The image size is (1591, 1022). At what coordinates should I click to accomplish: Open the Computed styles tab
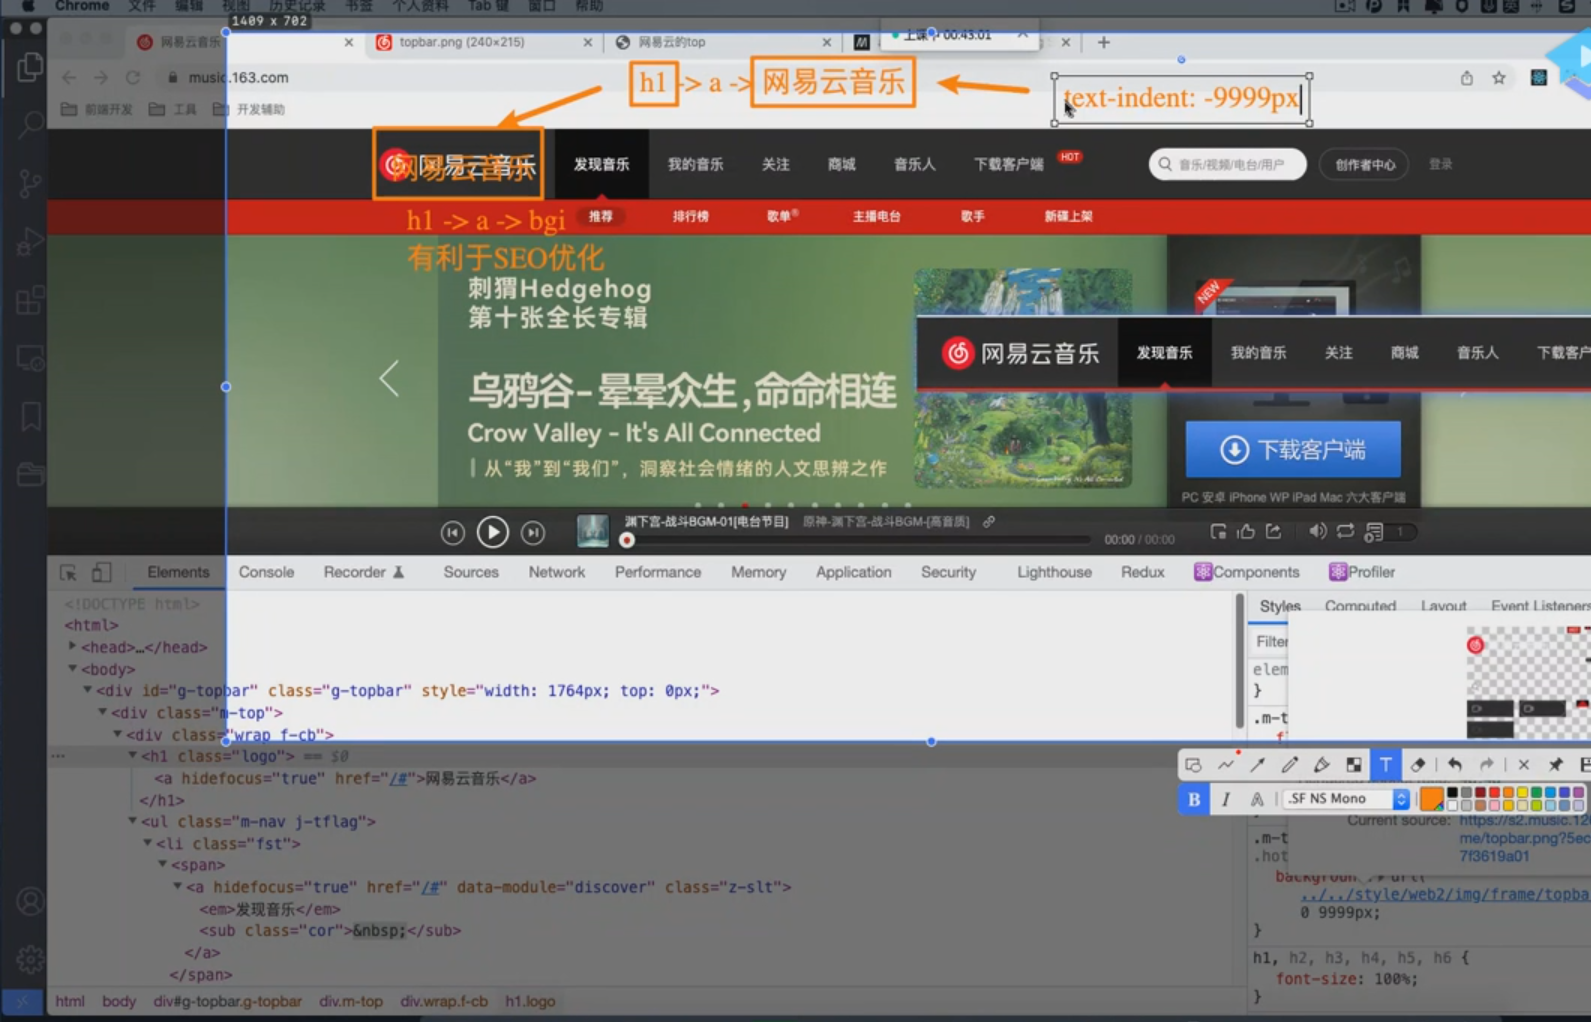[x=1360, y=606]
